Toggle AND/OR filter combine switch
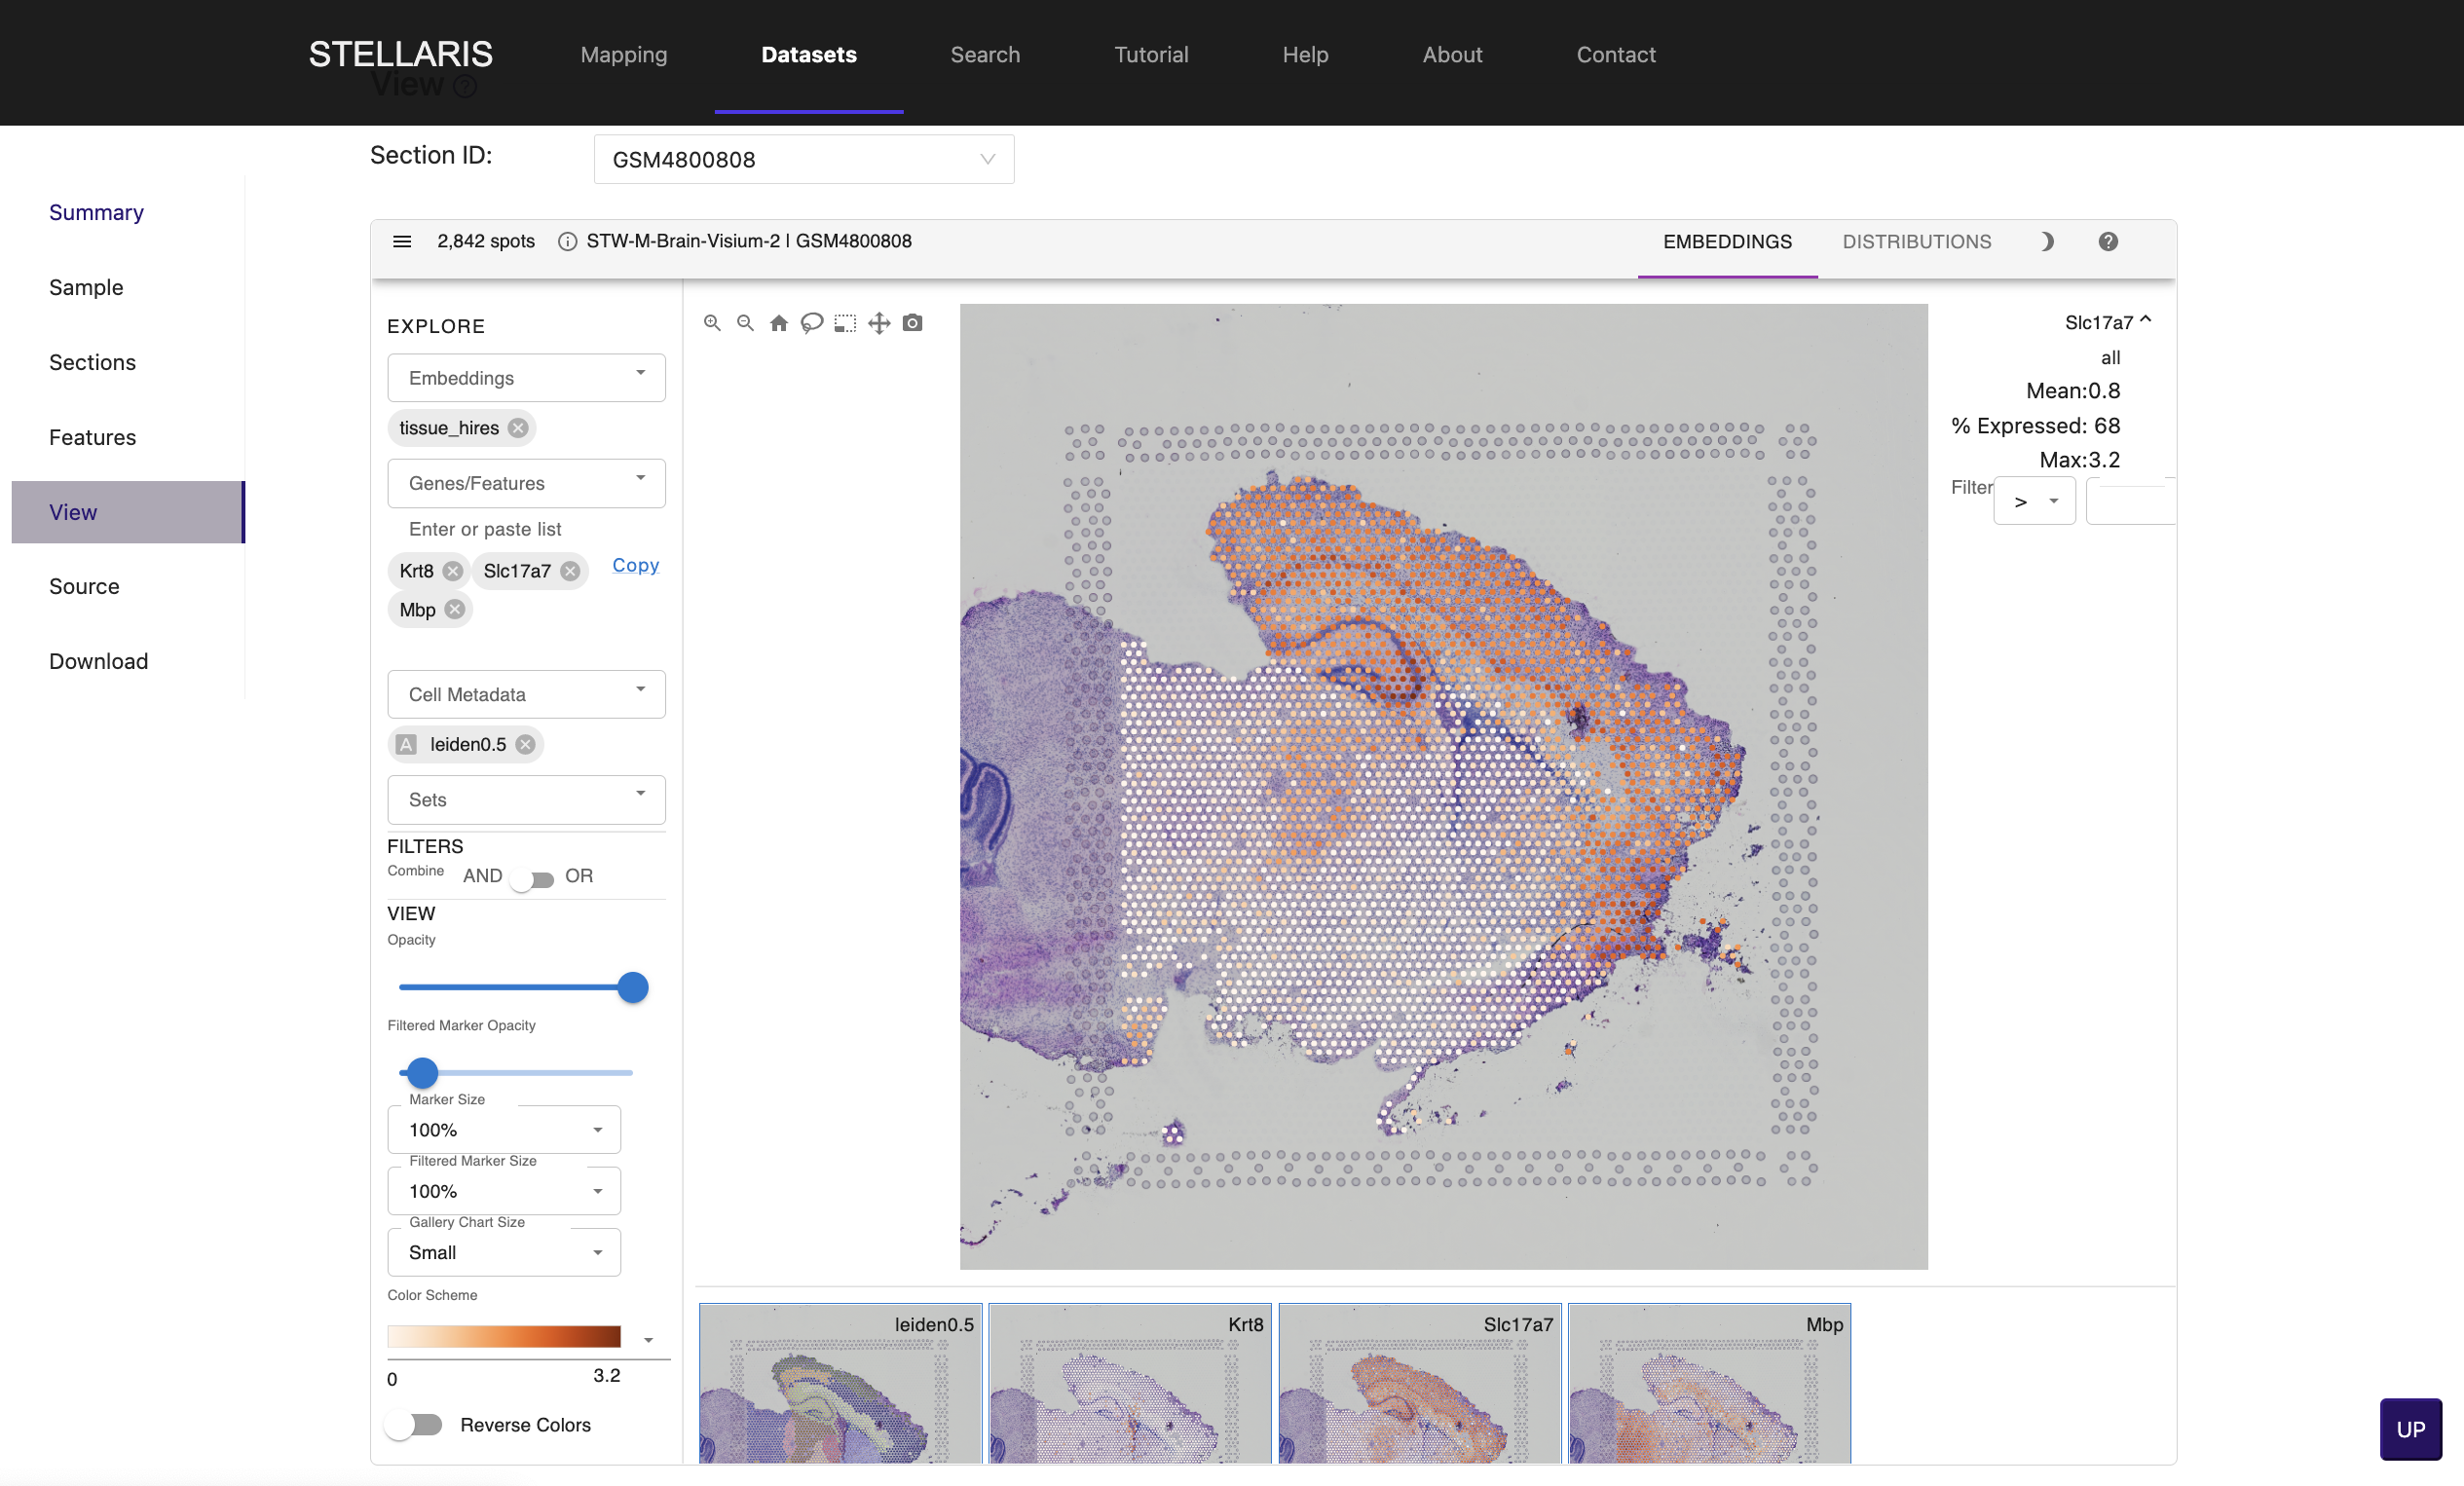2464x1486 pixels. click(x=532, y=879)
